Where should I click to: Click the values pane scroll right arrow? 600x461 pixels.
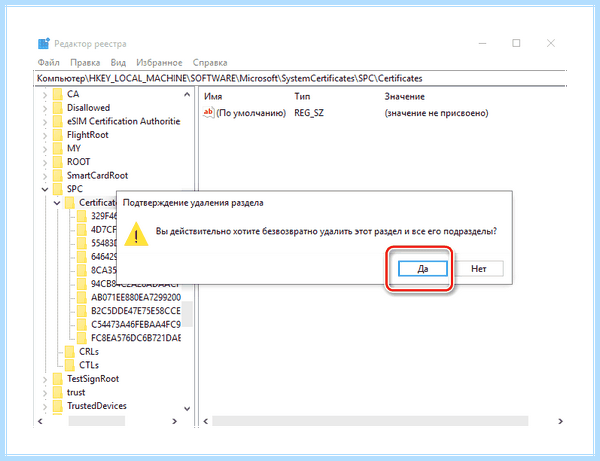coord(560,421)
